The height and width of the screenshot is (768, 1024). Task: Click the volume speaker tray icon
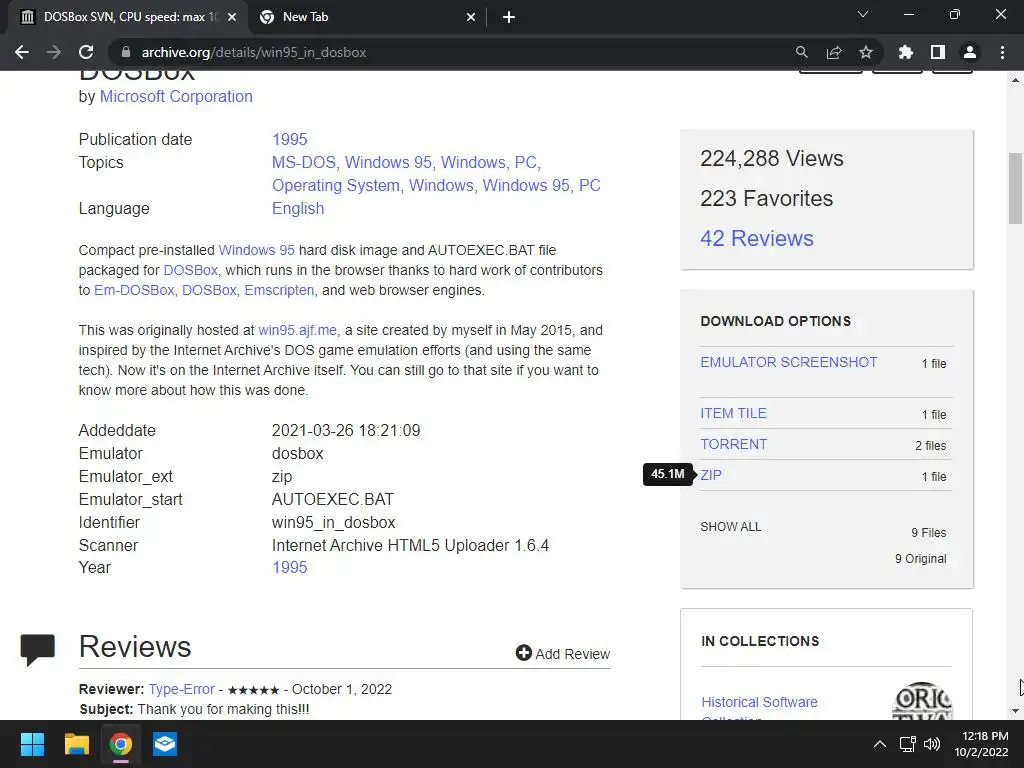pyautogui.click(x=932, y=744)
